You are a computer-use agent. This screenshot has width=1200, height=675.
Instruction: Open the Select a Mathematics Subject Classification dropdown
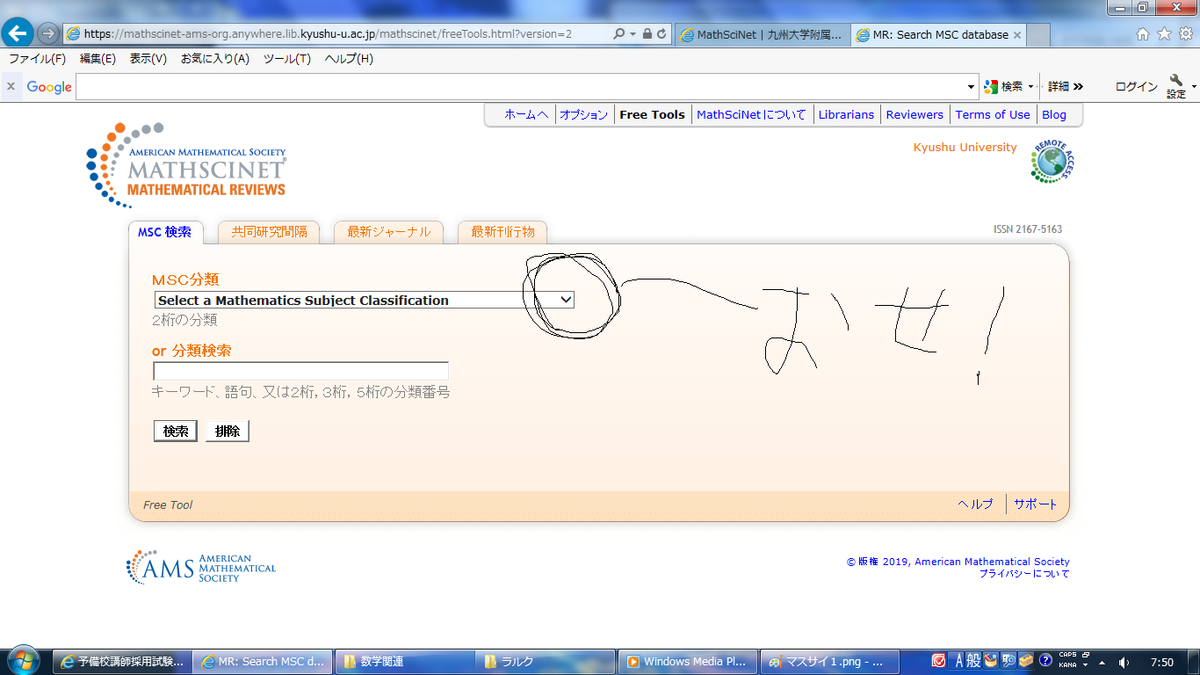(364, 300)
